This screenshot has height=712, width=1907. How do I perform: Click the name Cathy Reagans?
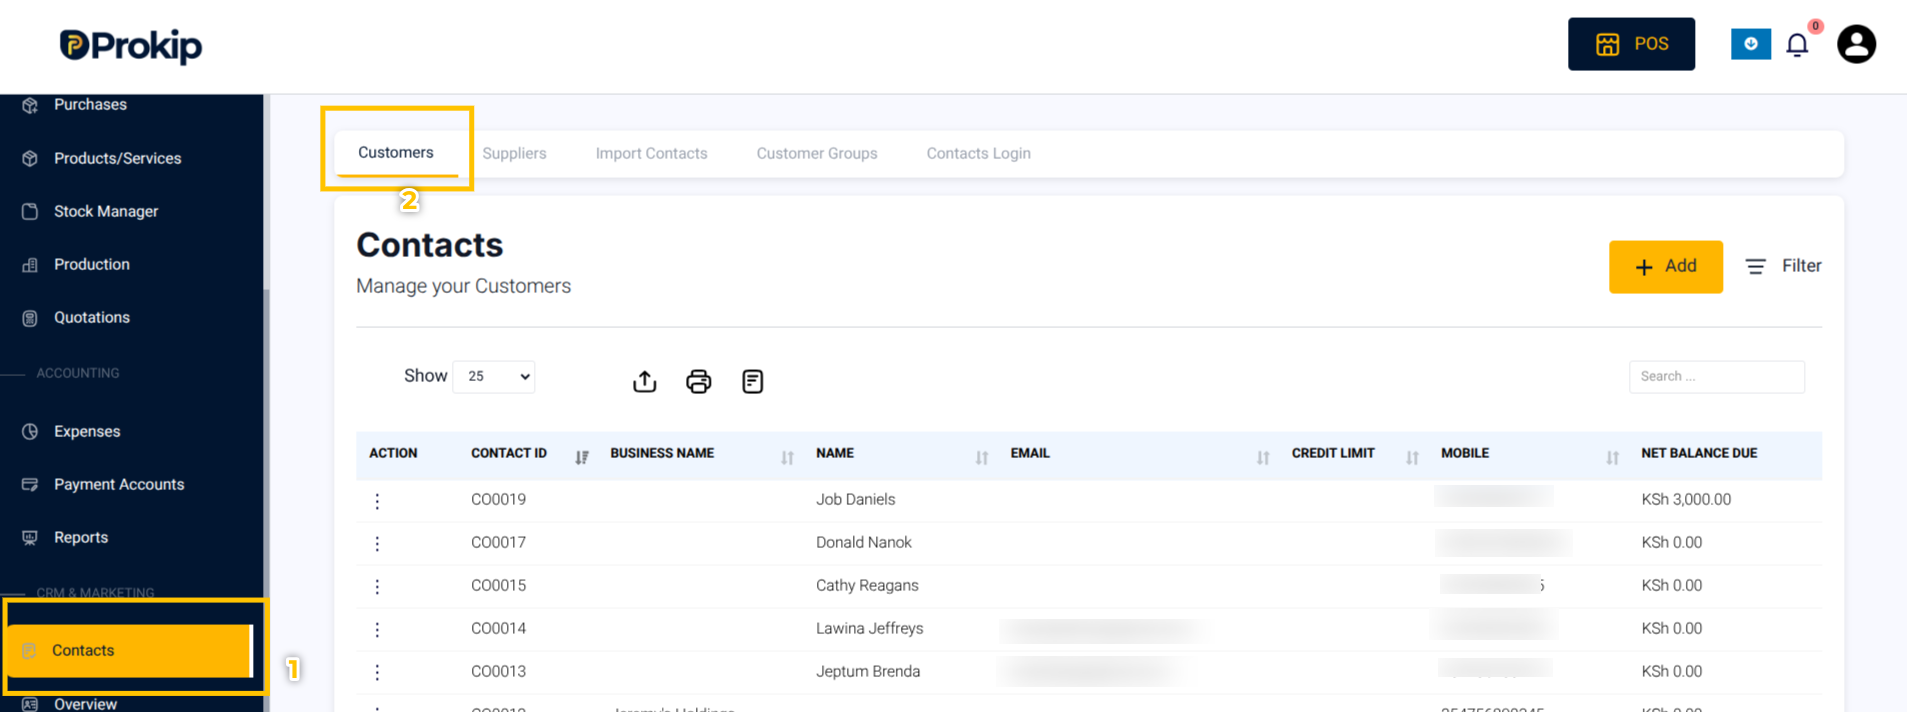867,585
